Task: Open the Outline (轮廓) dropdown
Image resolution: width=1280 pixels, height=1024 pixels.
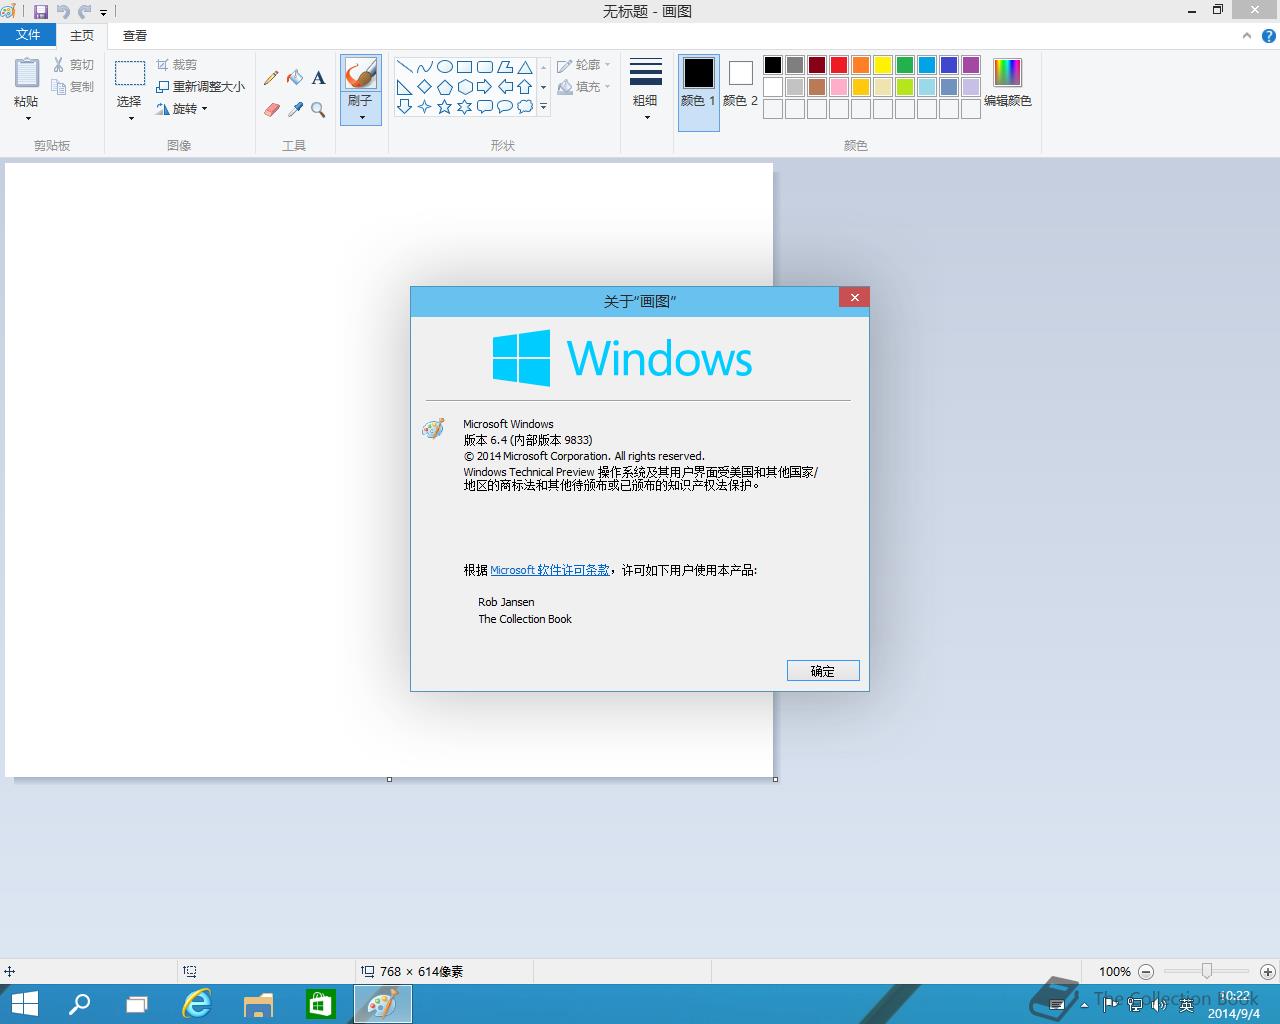Action: pos(584,65)
